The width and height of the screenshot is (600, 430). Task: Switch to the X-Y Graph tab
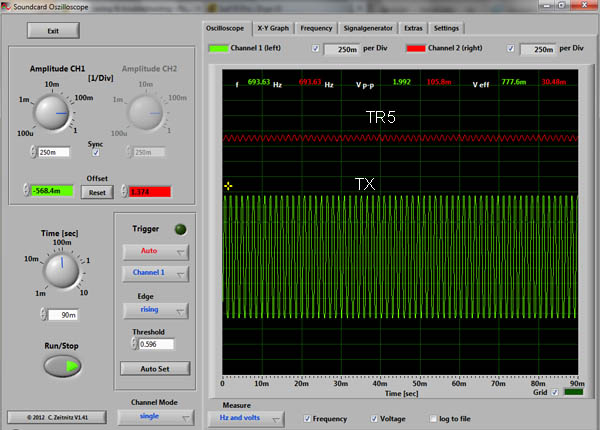tap(273, 28)
